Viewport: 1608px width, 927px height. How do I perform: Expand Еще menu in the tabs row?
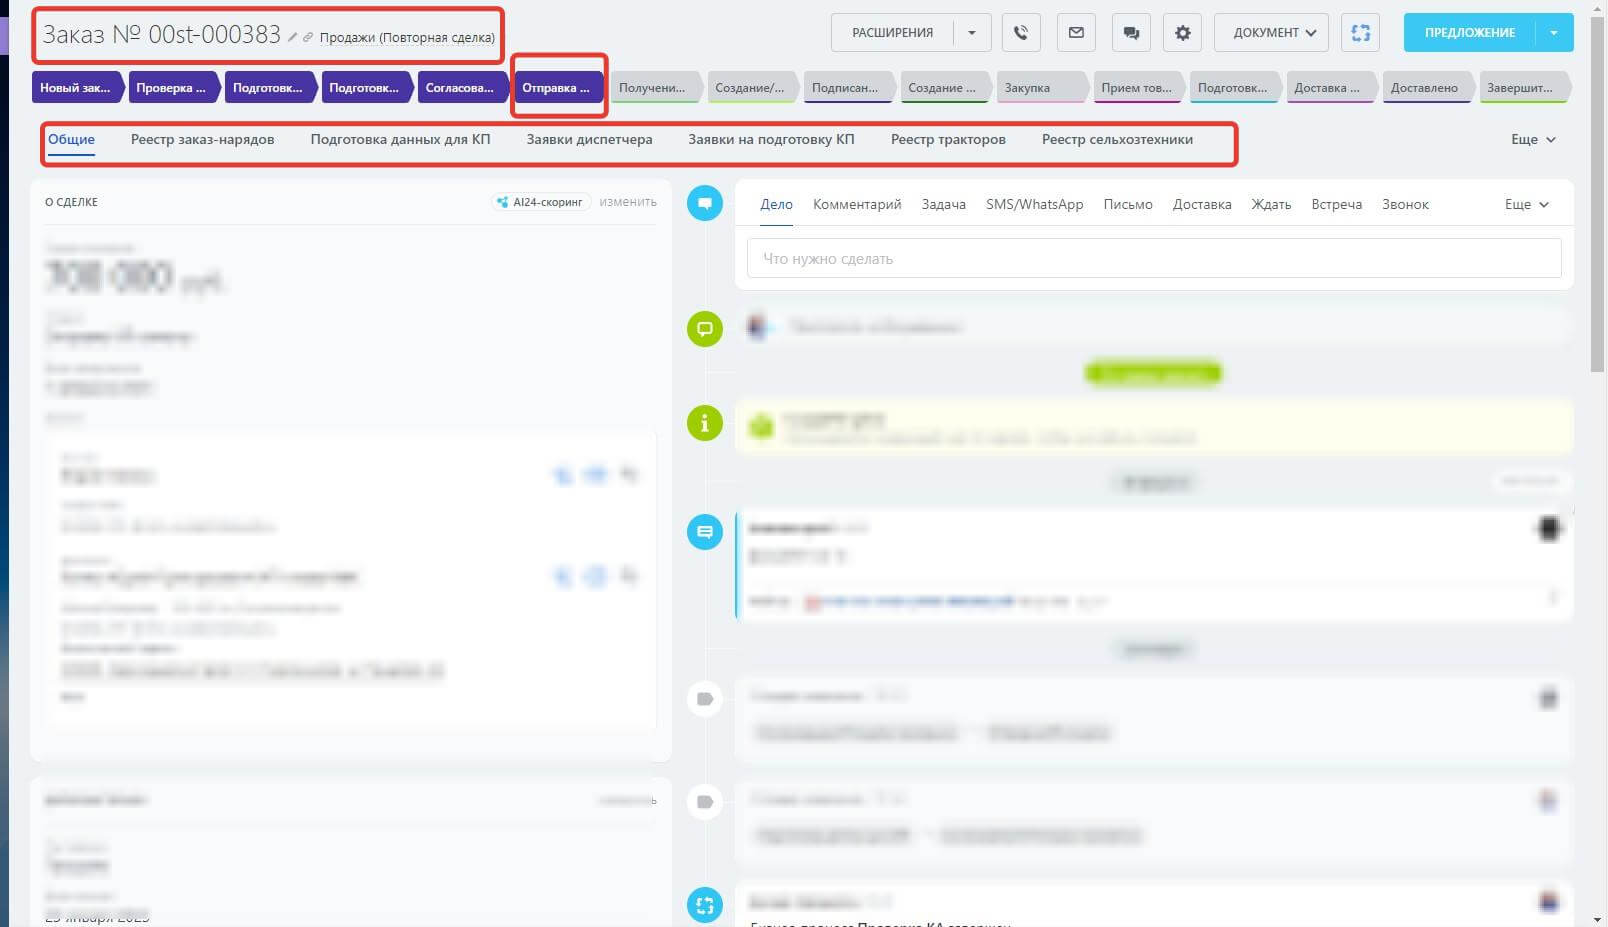[1532, 140]
